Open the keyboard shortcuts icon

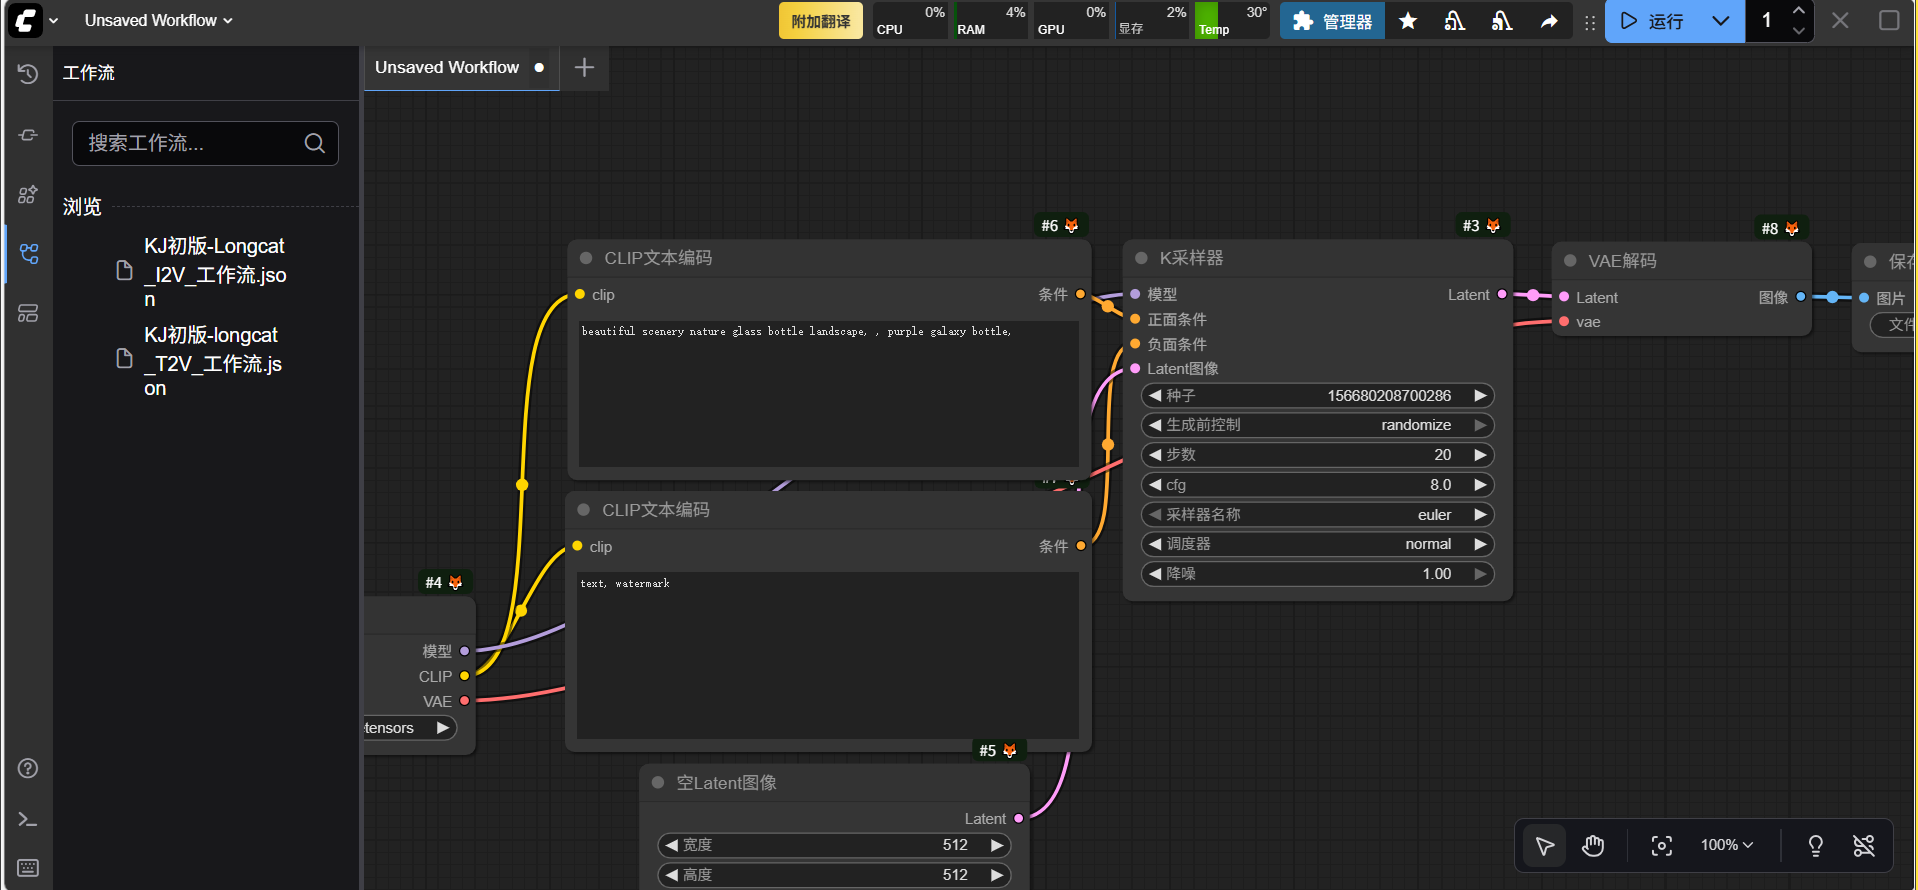pos(28,867)
